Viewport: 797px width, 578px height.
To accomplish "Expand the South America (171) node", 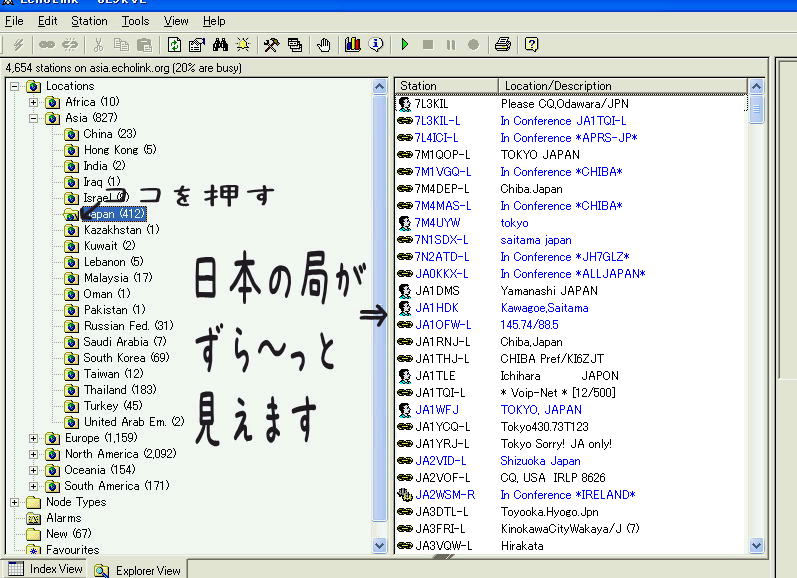I will point(34,486).
